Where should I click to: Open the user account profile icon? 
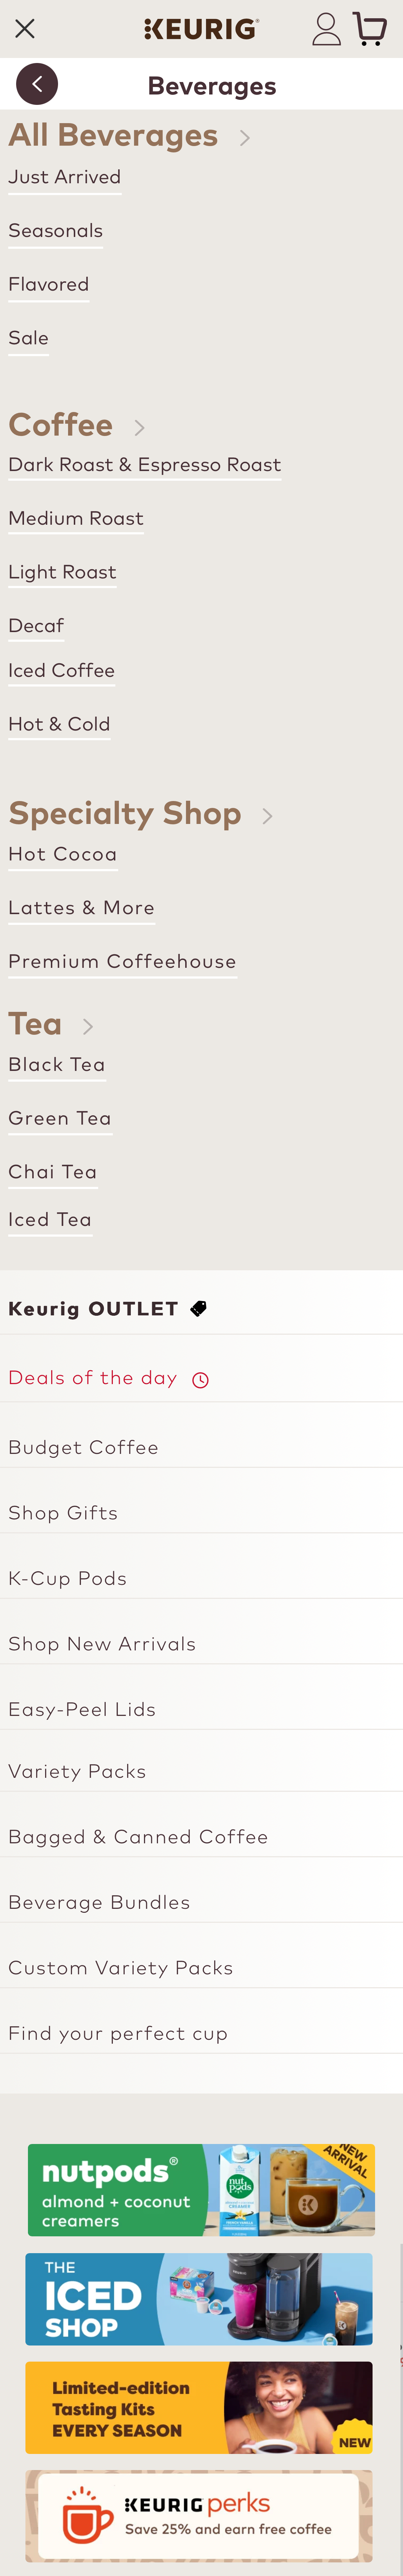click(326, 29)
